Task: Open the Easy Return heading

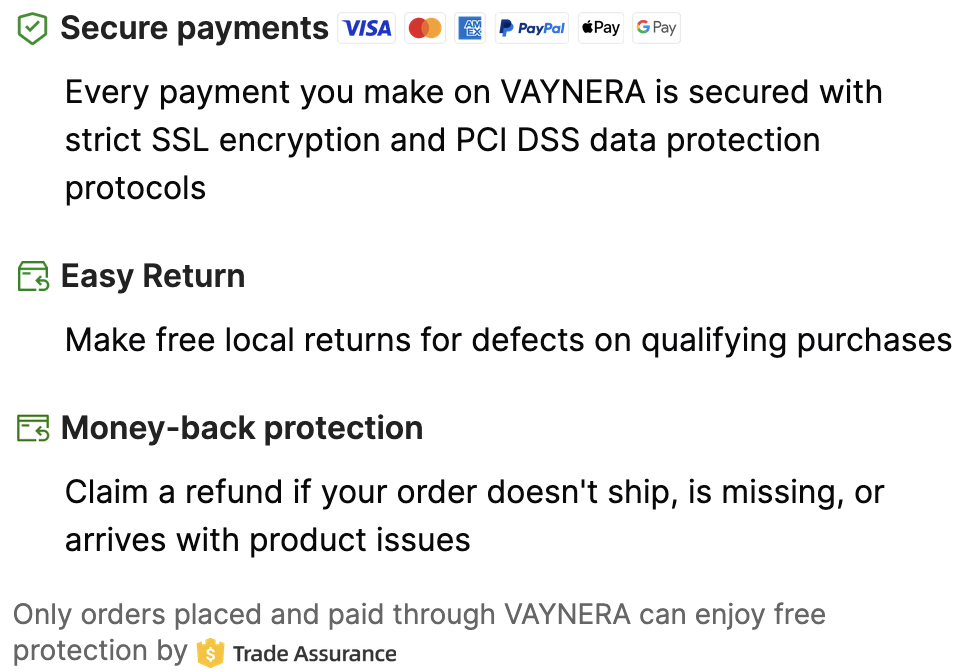Action: (x=153, y=276)
